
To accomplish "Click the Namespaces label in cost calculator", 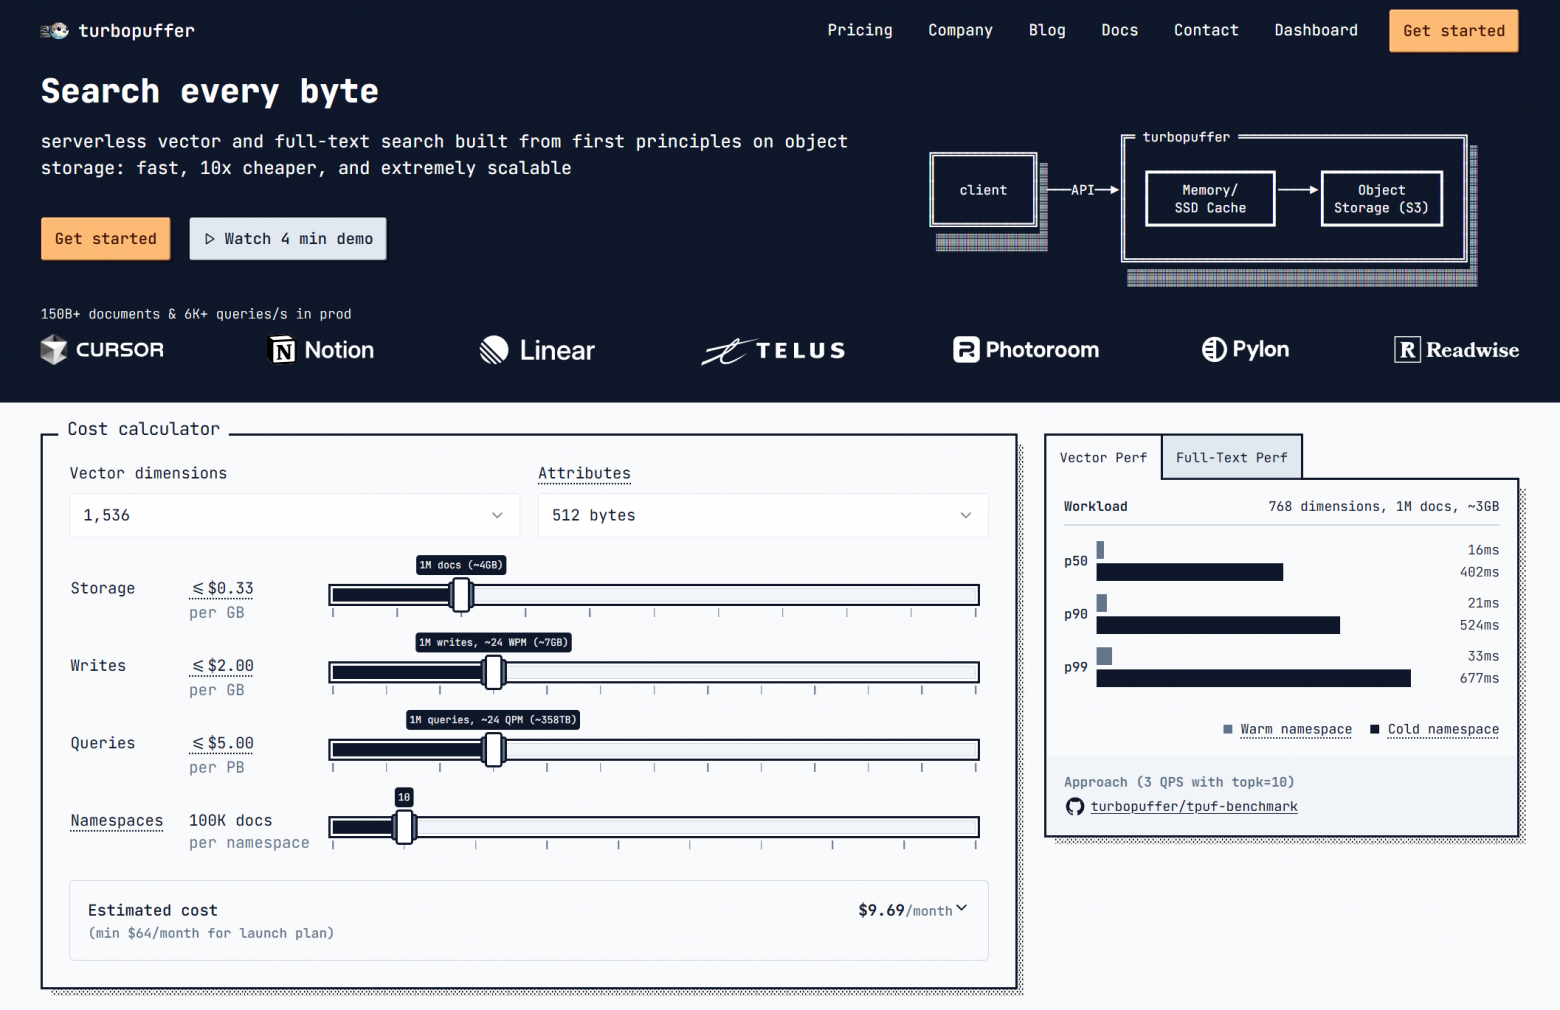I will pos(117,821).
